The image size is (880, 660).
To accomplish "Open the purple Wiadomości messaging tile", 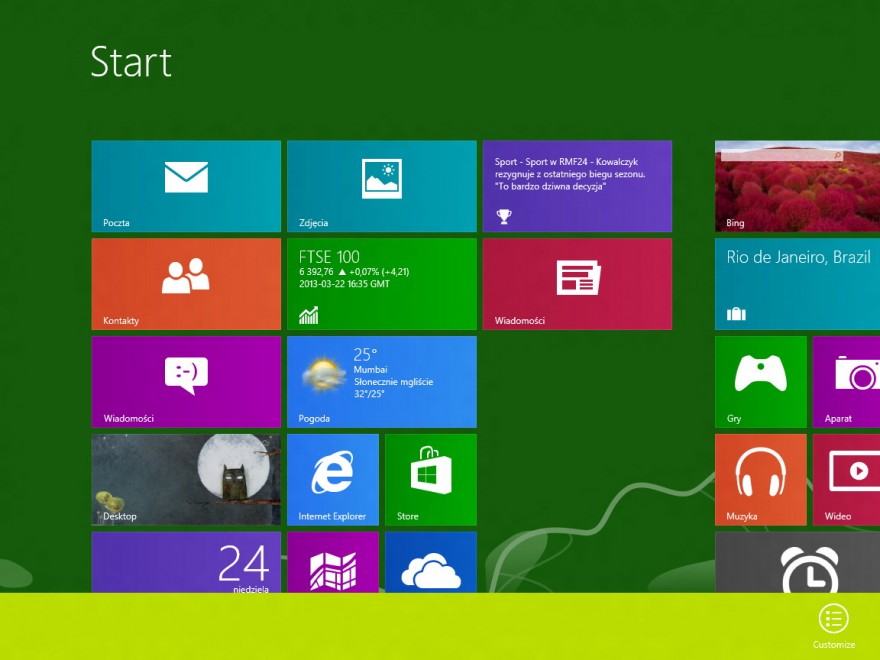I will 186,382.
